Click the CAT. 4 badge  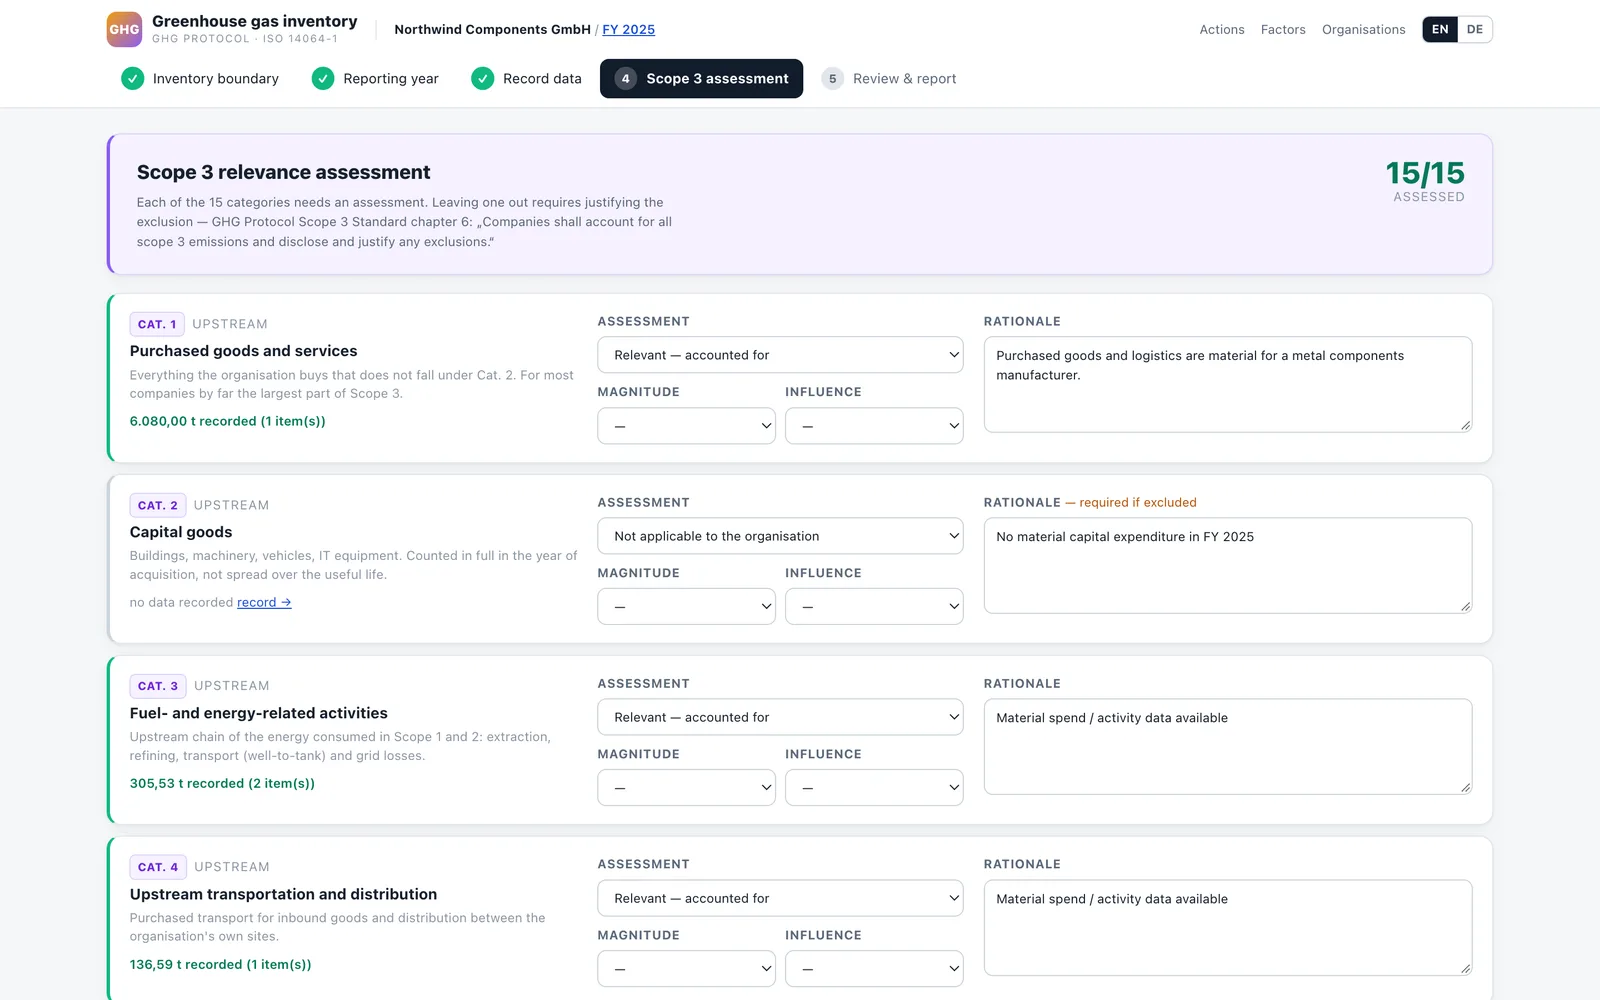[158, 867]
